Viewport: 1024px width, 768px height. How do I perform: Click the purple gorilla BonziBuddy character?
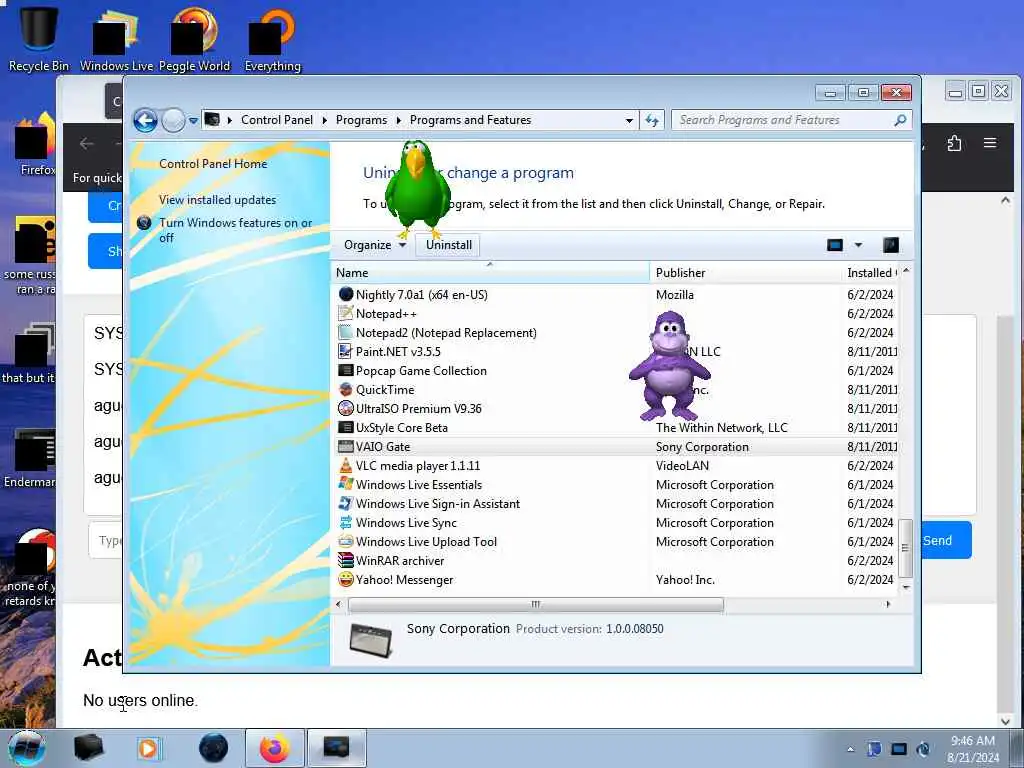[669, 366]
